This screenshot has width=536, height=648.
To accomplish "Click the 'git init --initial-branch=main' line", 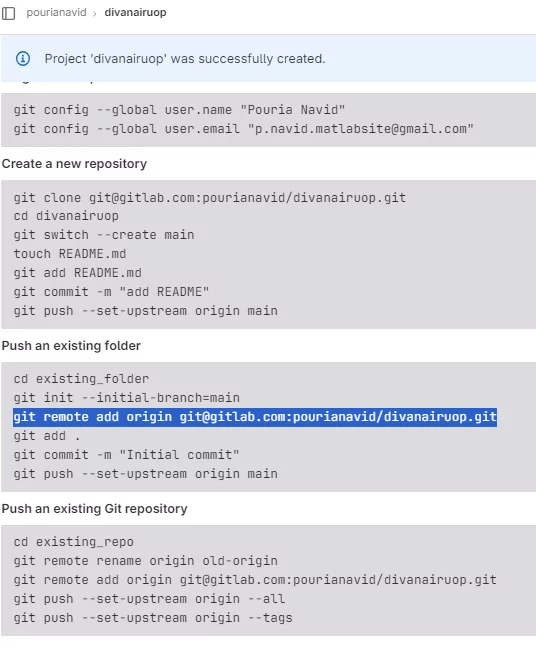I will pos(126,398).
